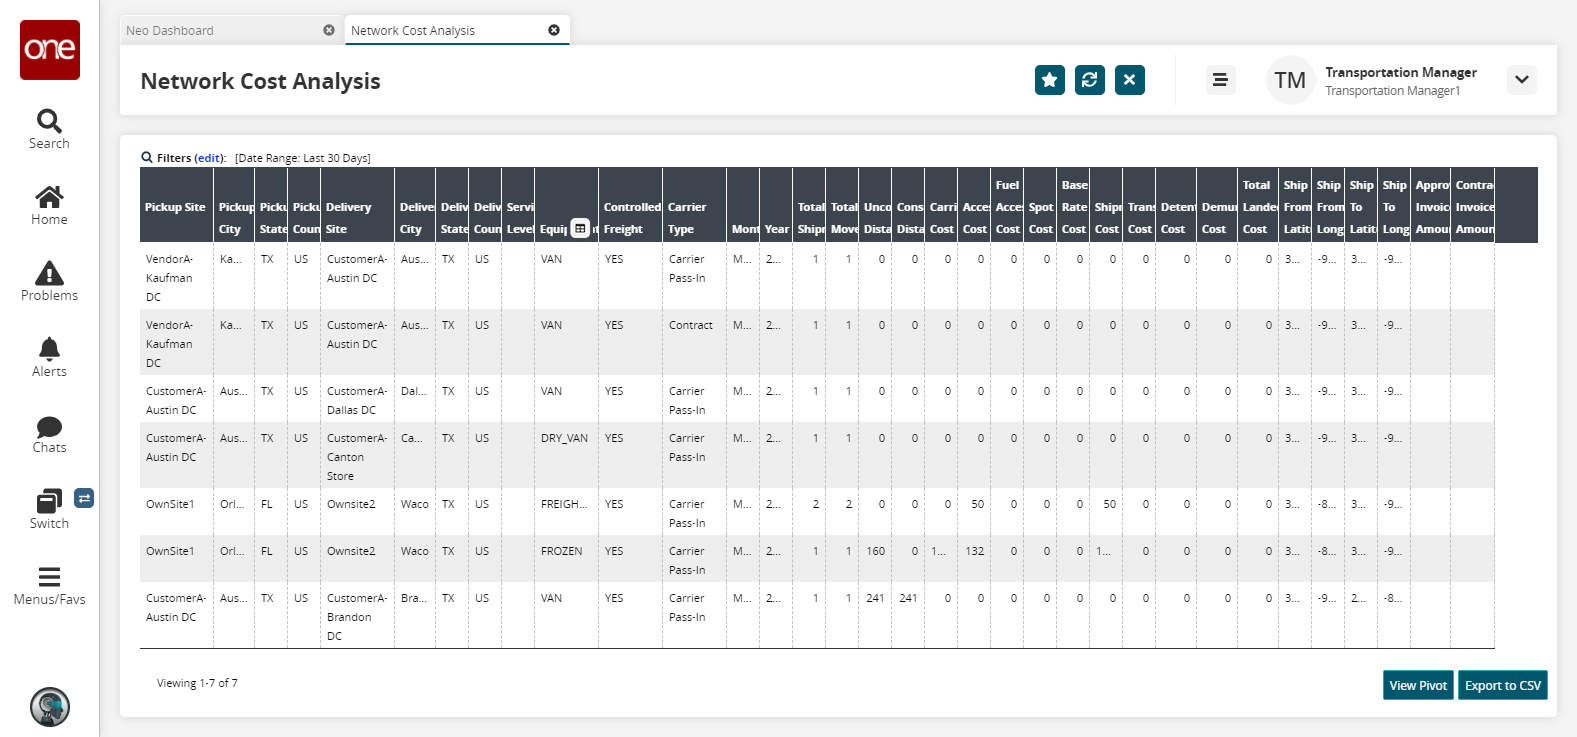Viewport: 1577px width, 737px height.
Task: Click the ONE logo icon
Action: 50,50
